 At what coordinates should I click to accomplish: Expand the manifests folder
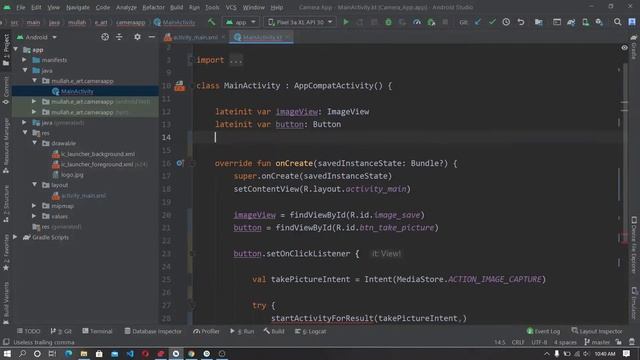(x=24, y=60)
